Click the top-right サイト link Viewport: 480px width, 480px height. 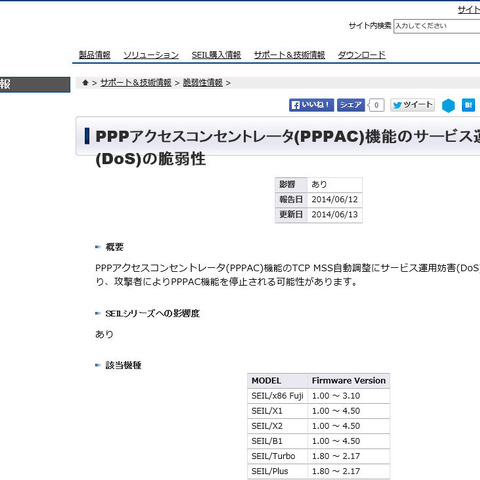click(x=469, y=10)
